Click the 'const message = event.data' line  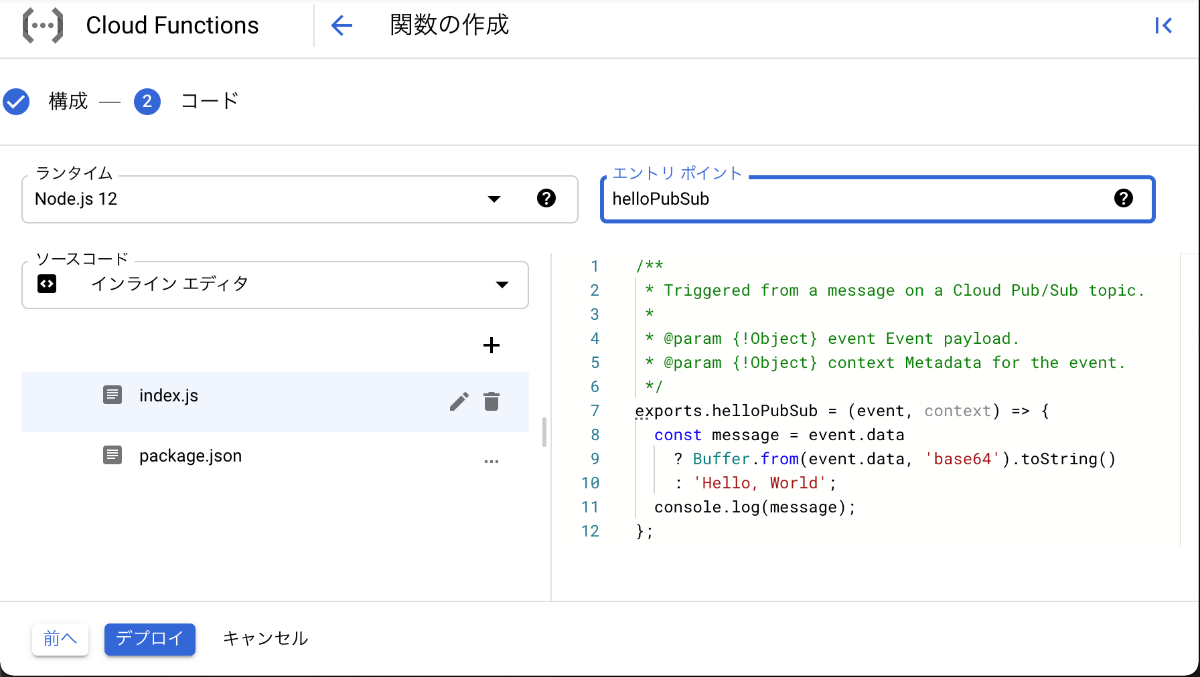[x=779, y=435]
